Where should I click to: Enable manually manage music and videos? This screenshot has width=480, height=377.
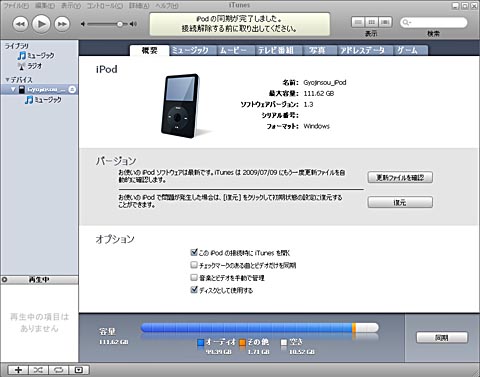point(194,277)
